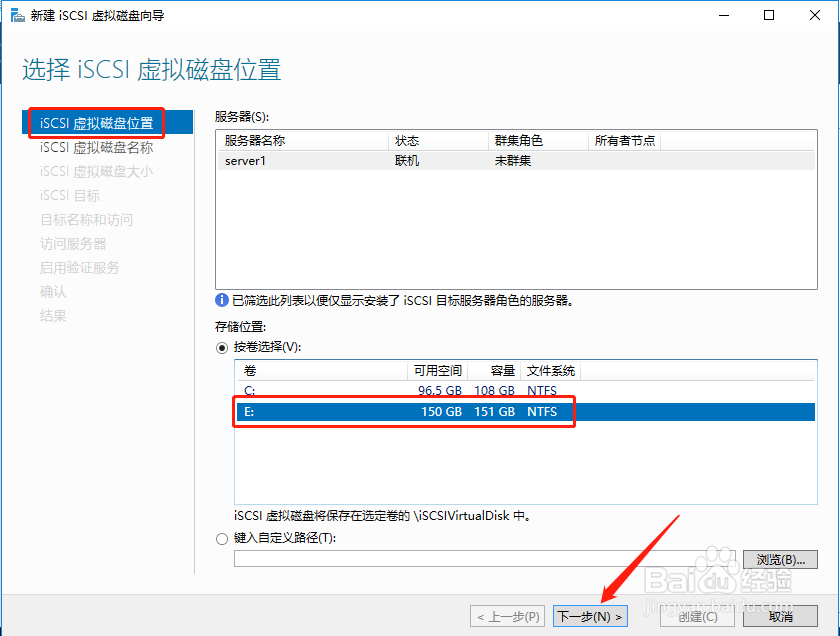Select the server1 row in server list
The width and height of the screenshot is (840, 636).
pos(300,160)
